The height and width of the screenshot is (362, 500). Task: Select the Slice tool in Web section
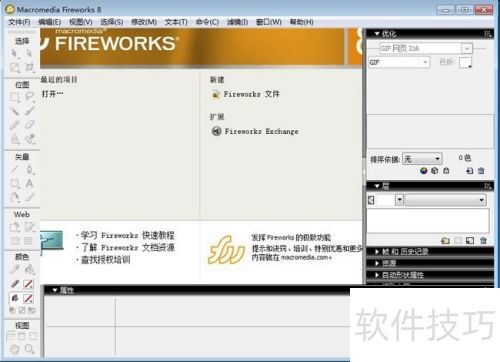[x=29, y=227]
